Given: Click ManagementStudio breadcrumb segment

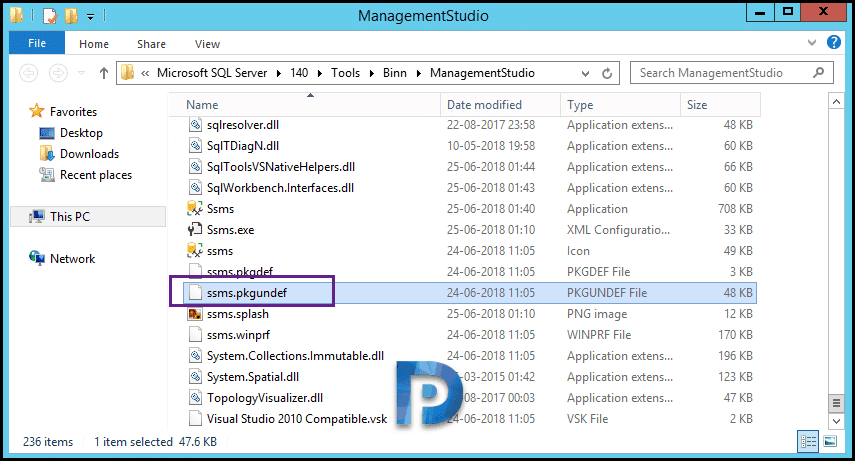Looking at the screenshot, I should [x=482, y=73].
